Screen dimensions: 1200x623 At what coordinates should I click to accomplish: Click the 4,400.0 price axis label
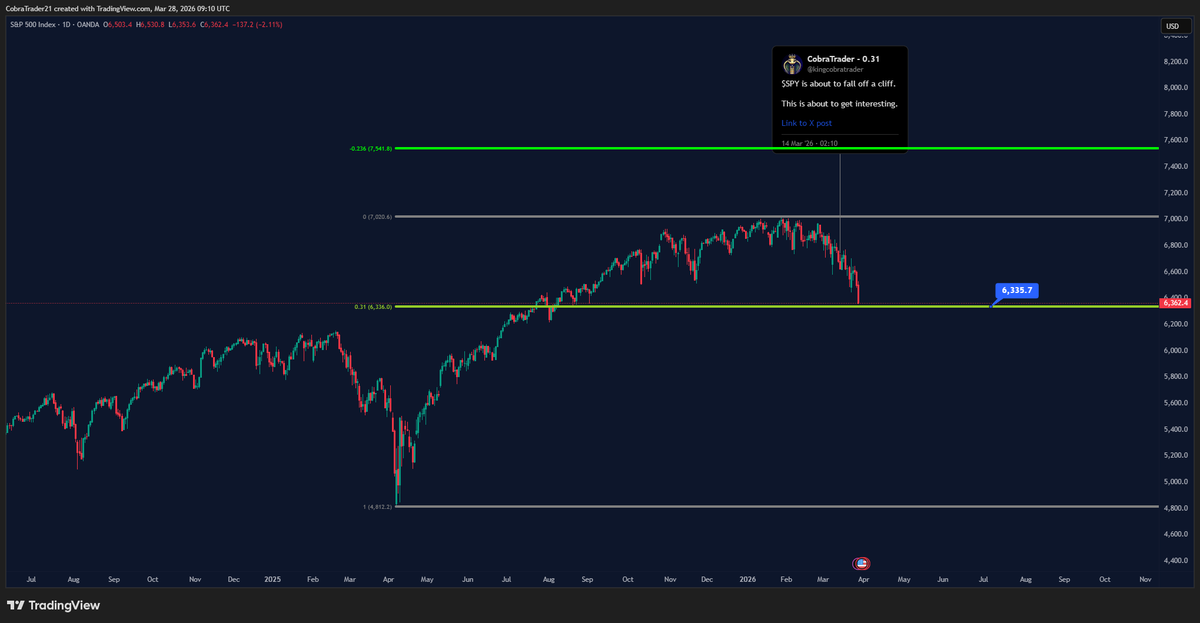pyautogui.click(x=1174, y=560)
